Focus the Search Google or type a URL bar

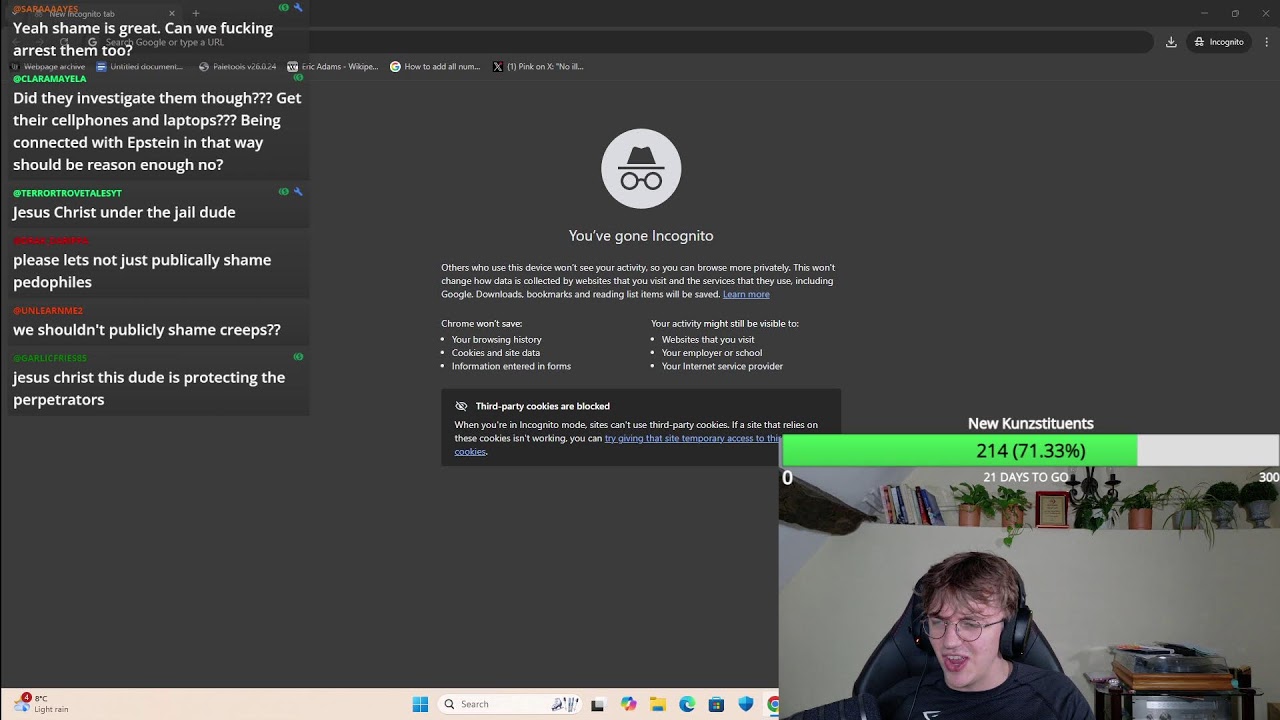point(600,42)
